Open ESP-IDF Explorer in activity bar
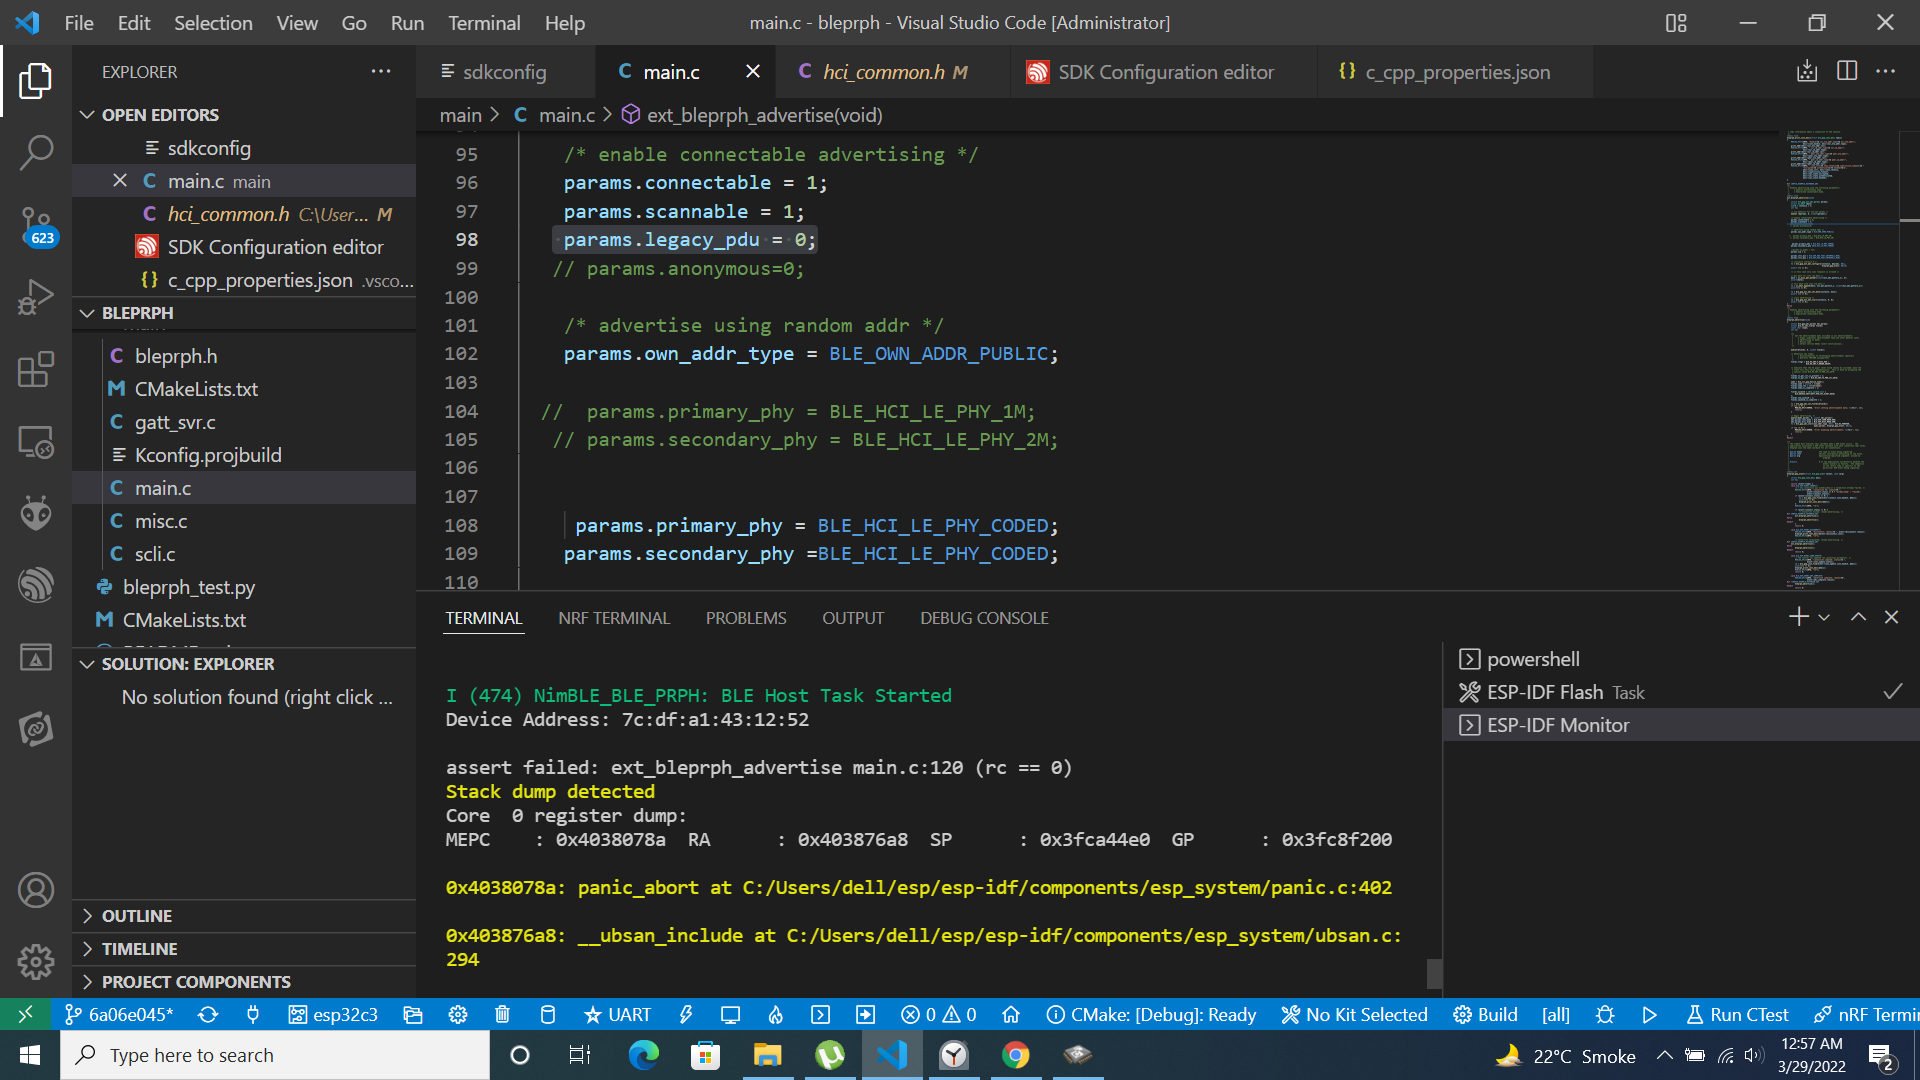 tap(36, 585)
